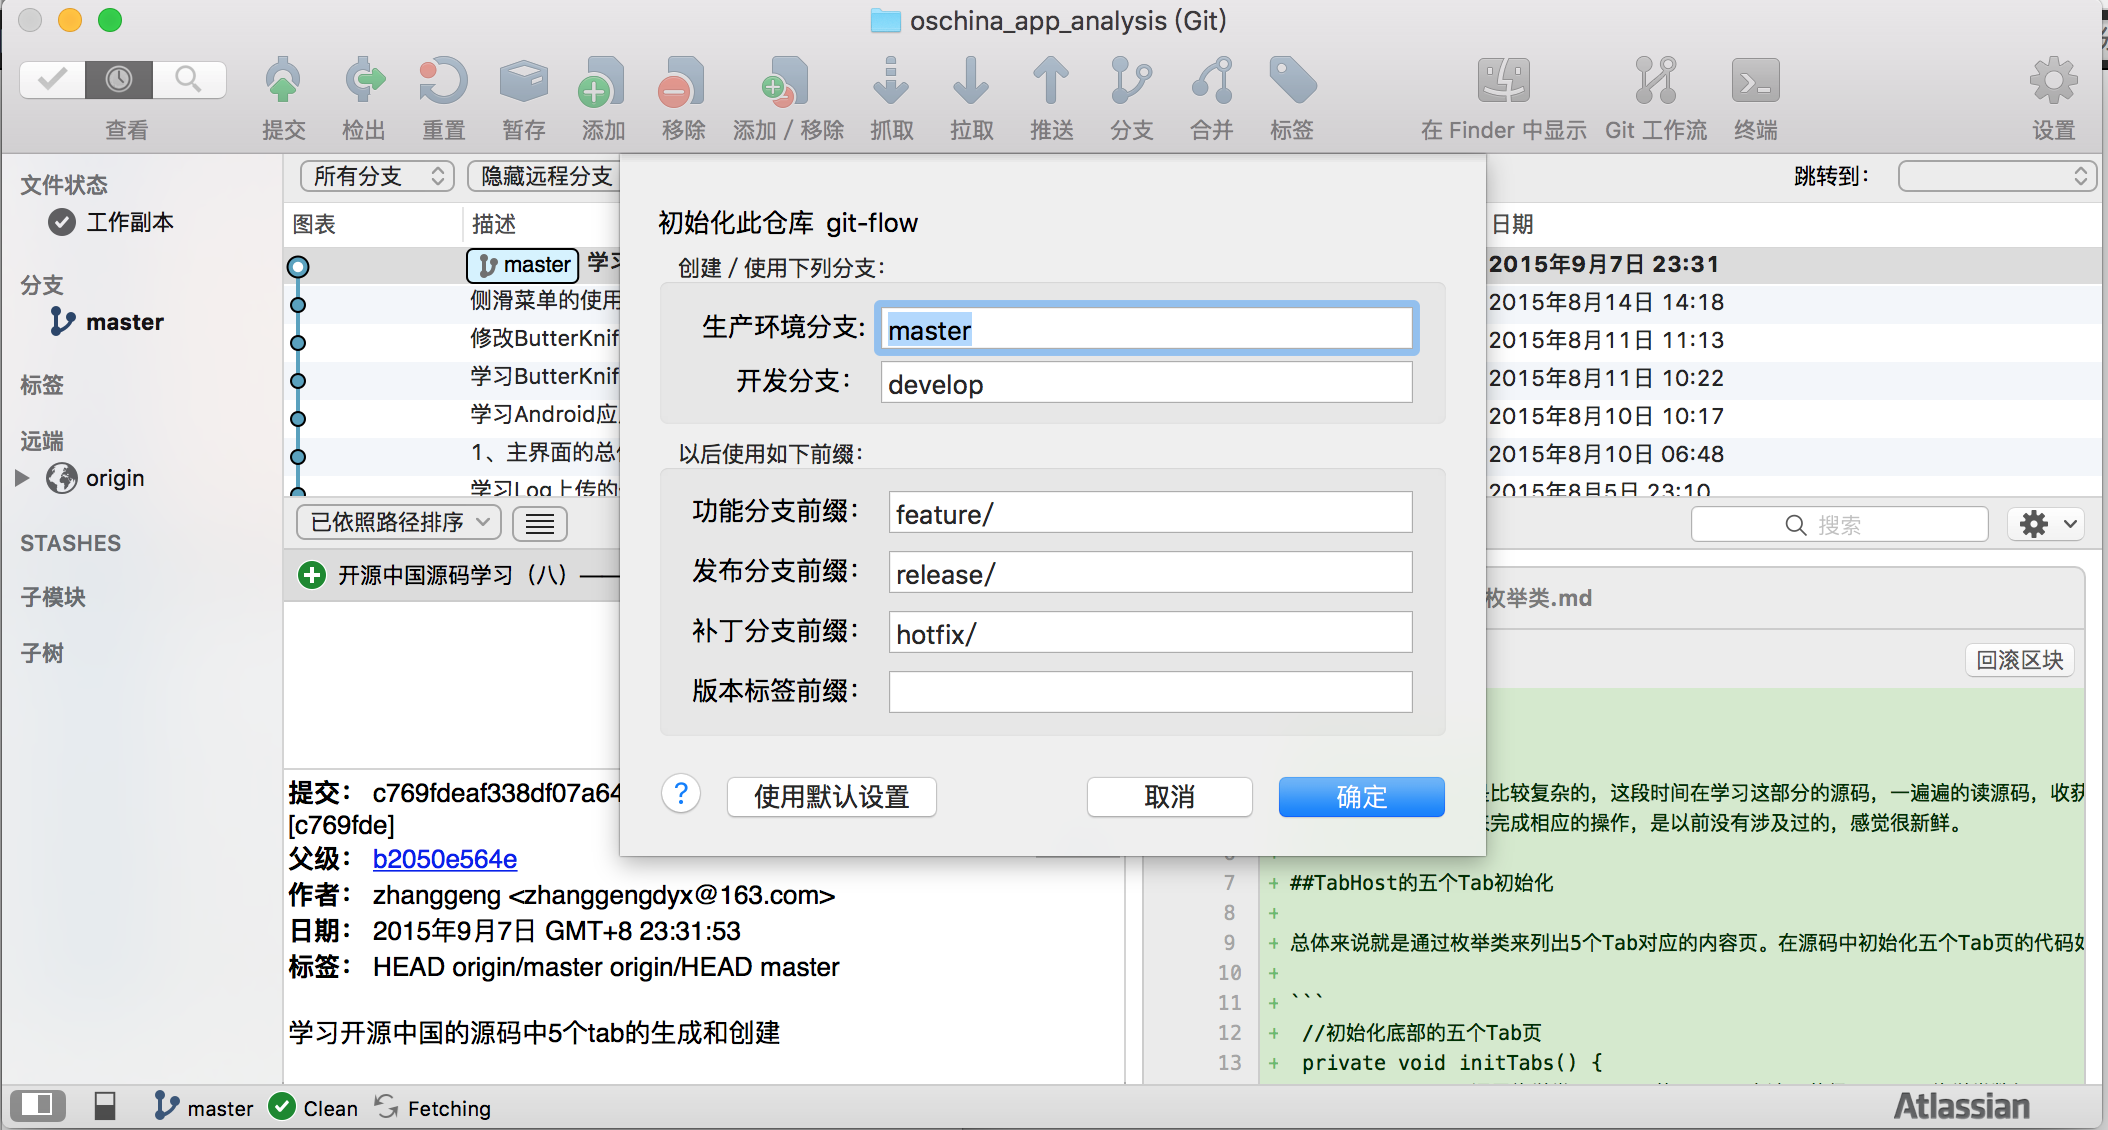The height and width of the screenshot is (1130, 2108).
Task: Click the develop branch (开发分支) field
Action: tap(1146, 383)
